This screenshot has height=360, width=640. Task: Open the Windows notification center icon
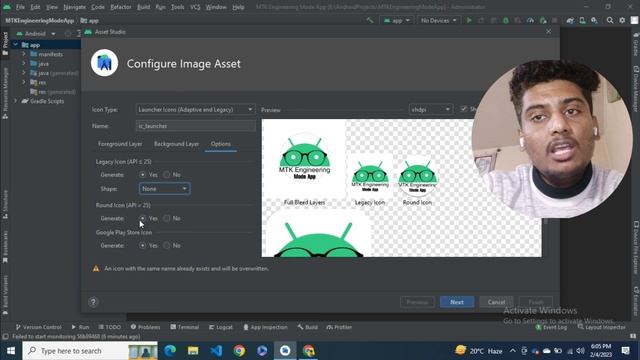(625, 351)
